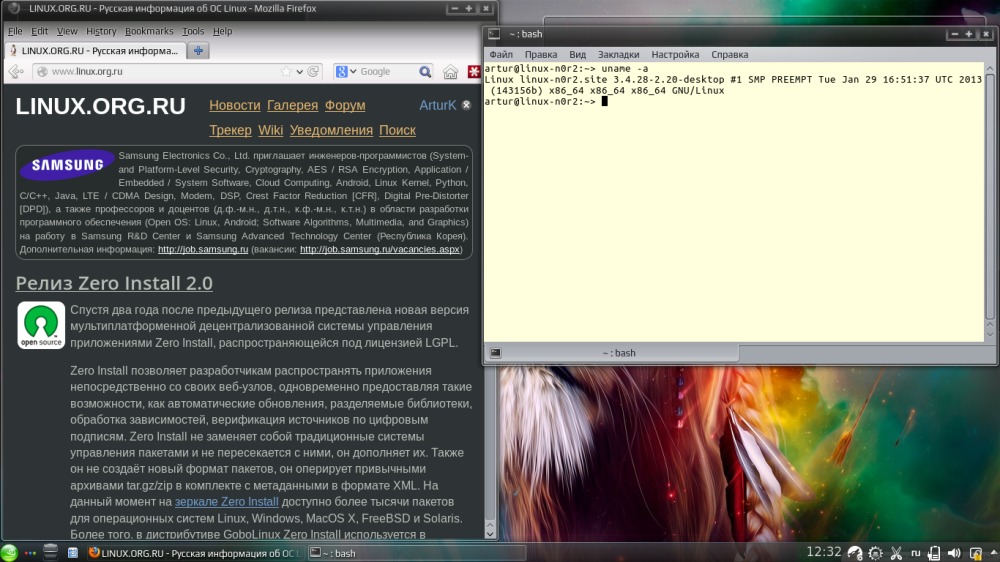Open the volume speaker tray icon
1000x562 pixels.
click(954, 553)
